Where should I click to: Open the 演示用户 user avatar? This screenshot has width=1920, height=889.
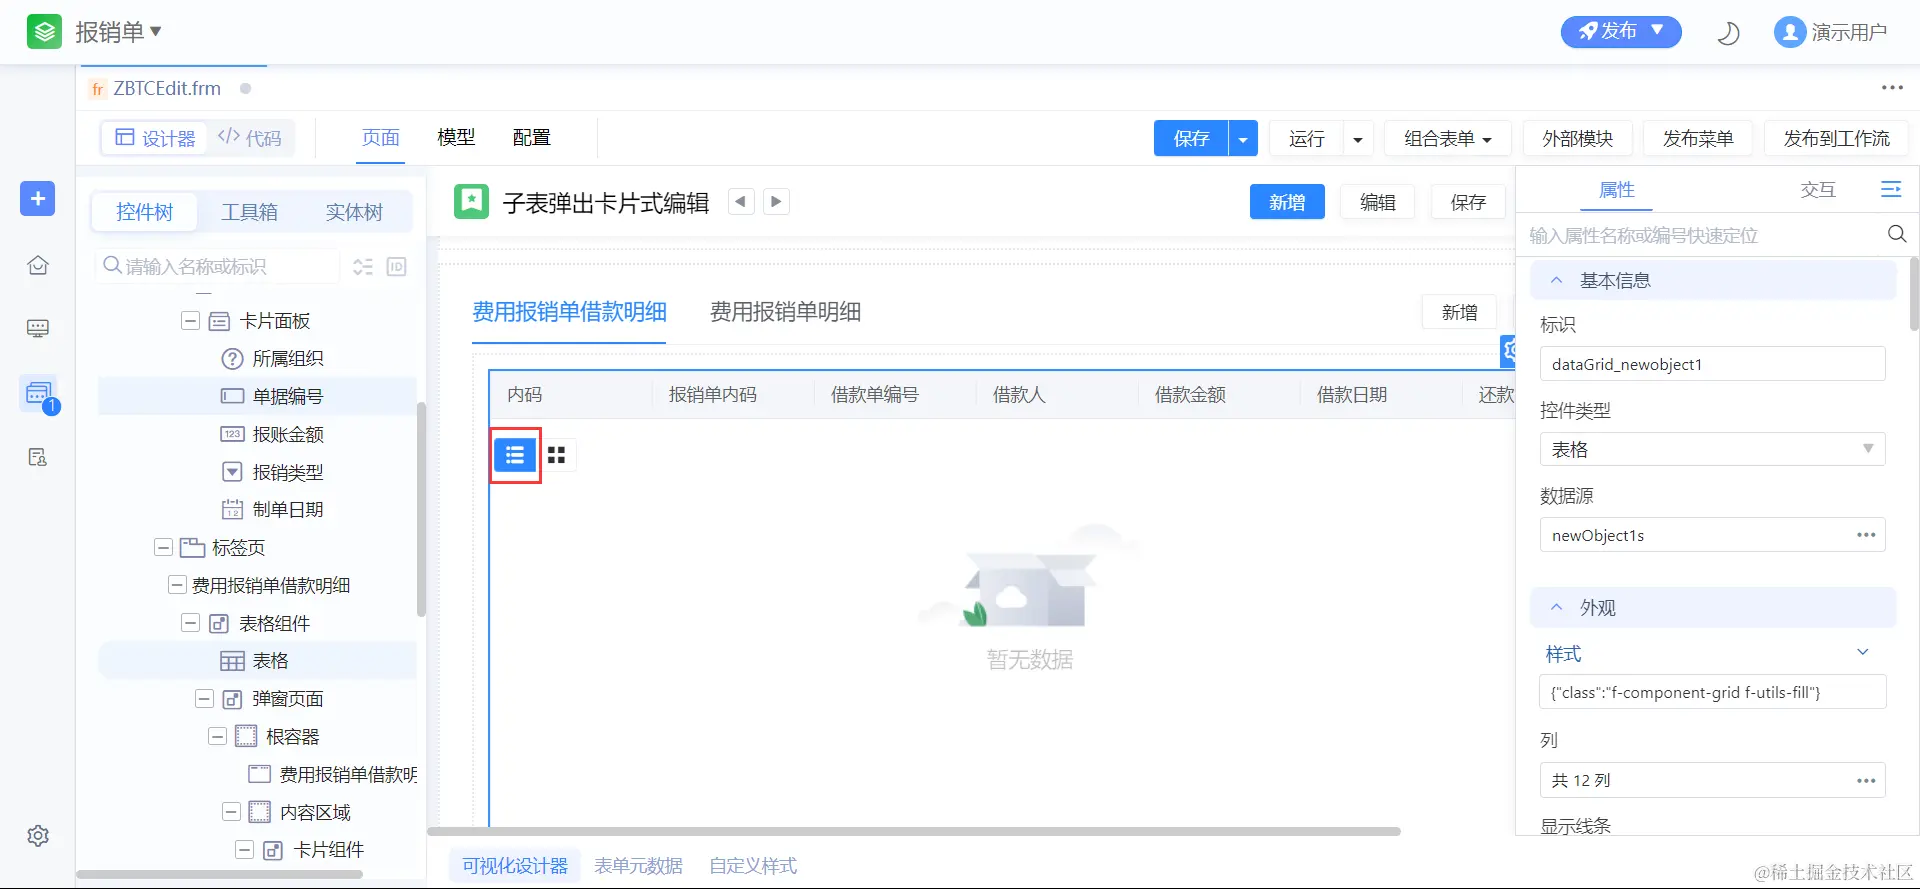click(x=1789, y=33)
